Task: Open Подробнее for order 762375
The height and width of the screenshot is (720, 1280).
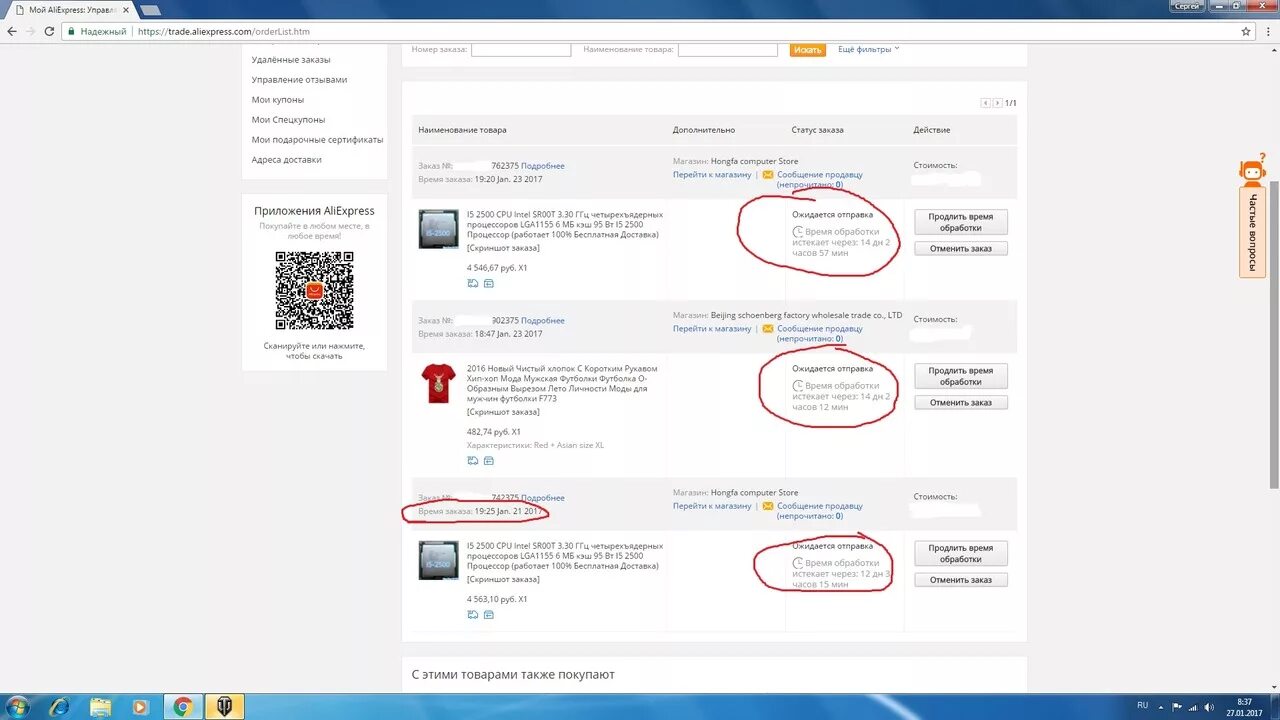Action: point(543,166)
